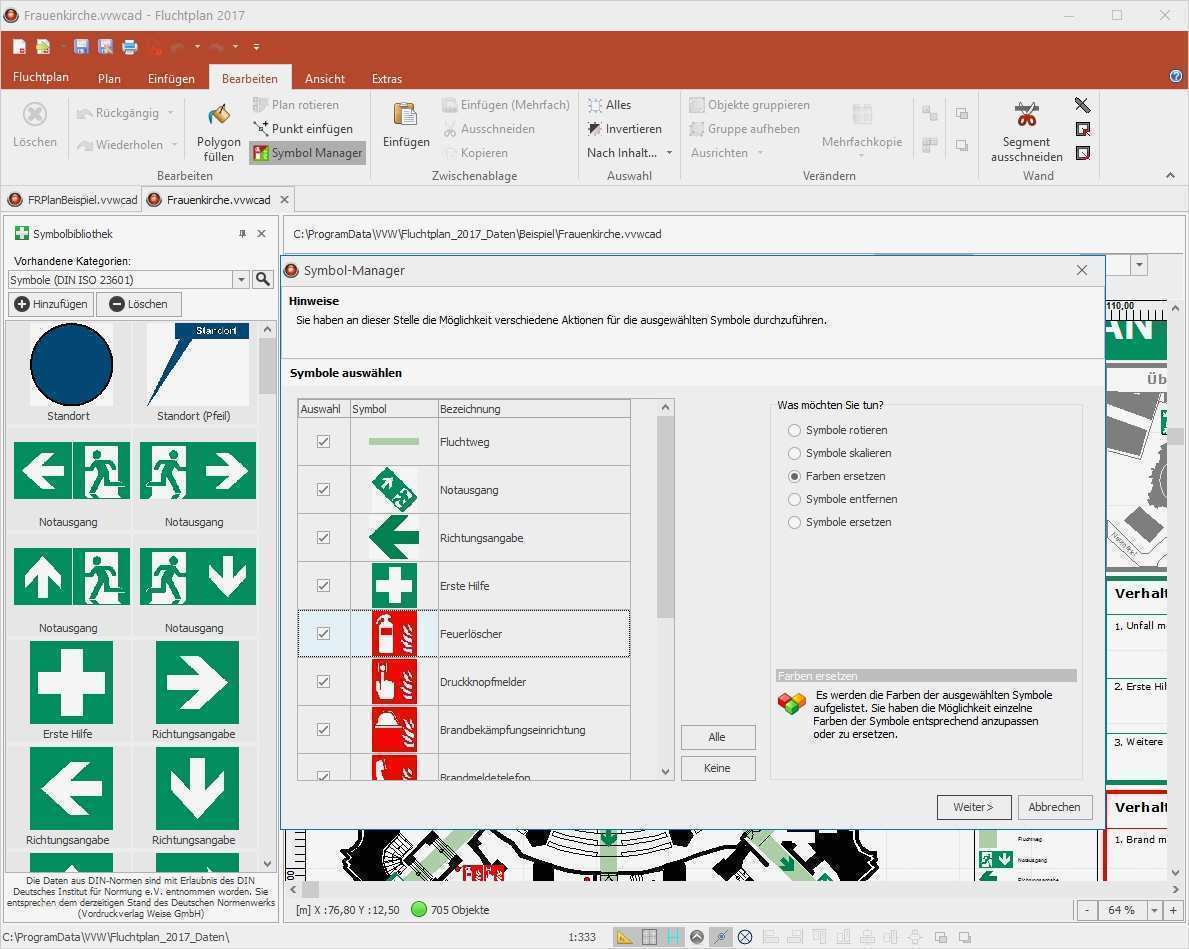The width and height of the screenshot is (1189, 949).
Task: Uncheck the Brandbekämpfungseinrichtung checkbox
Action: [324, 729]
